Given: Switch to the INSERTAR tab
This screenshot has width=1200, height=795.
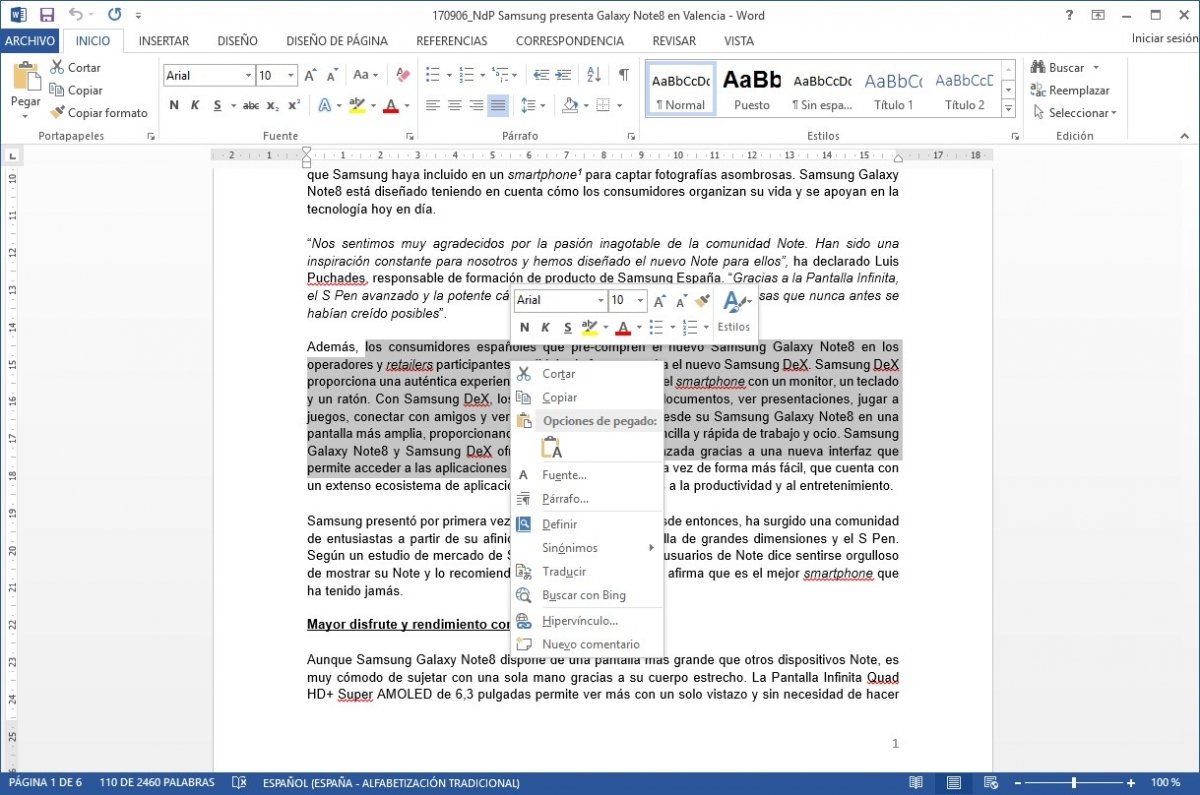Looking at the screenshot, I should [x=164, y=41].
